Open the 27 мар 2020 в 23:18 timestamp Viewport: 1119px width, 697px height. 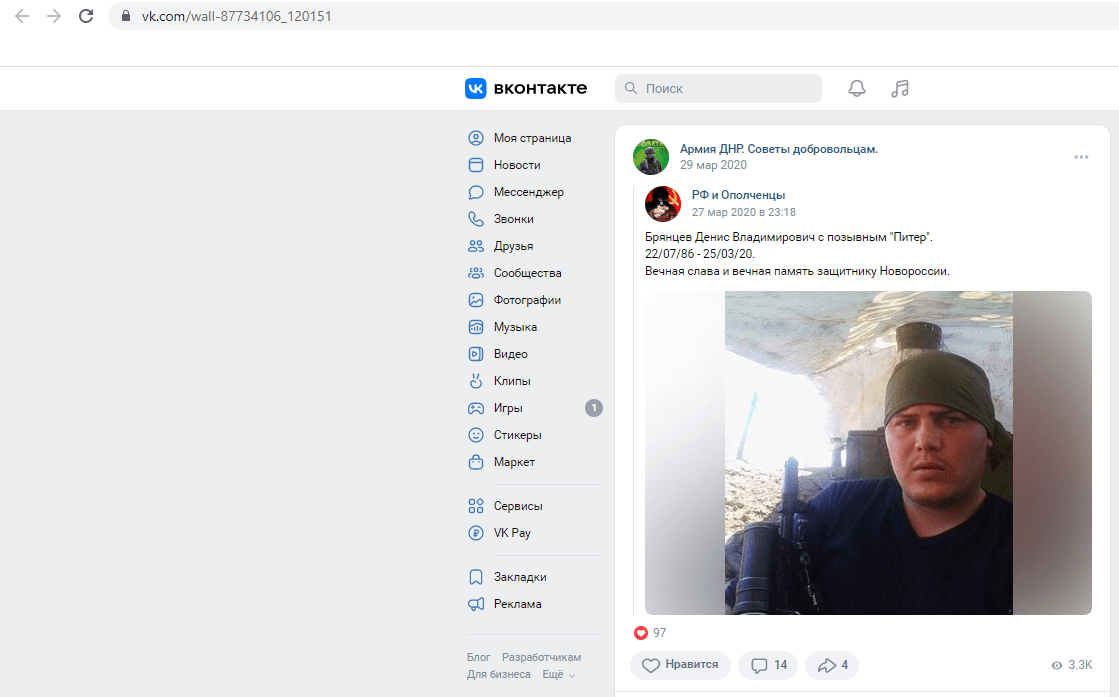coord(744,212)
